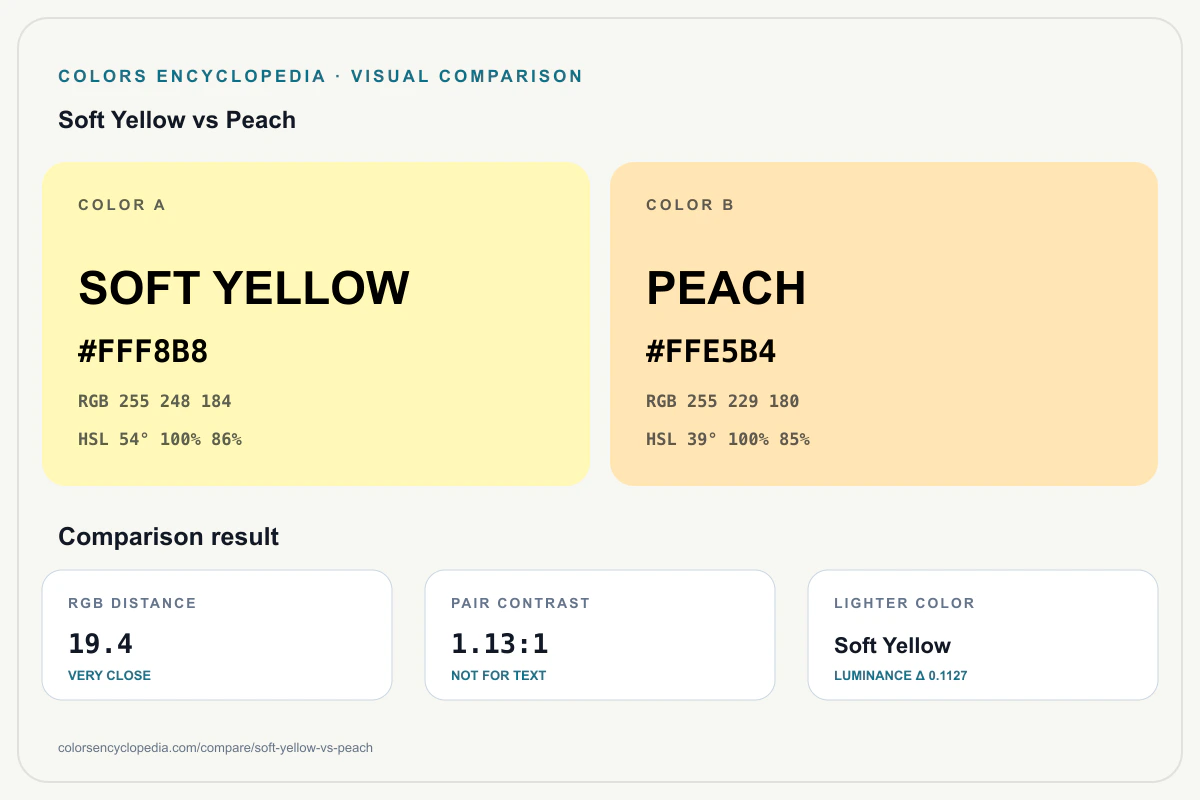This screenshot has width=1200, height=800.
Task: Click the SOFT YELLOW color name heading
Action: (244, 288)
